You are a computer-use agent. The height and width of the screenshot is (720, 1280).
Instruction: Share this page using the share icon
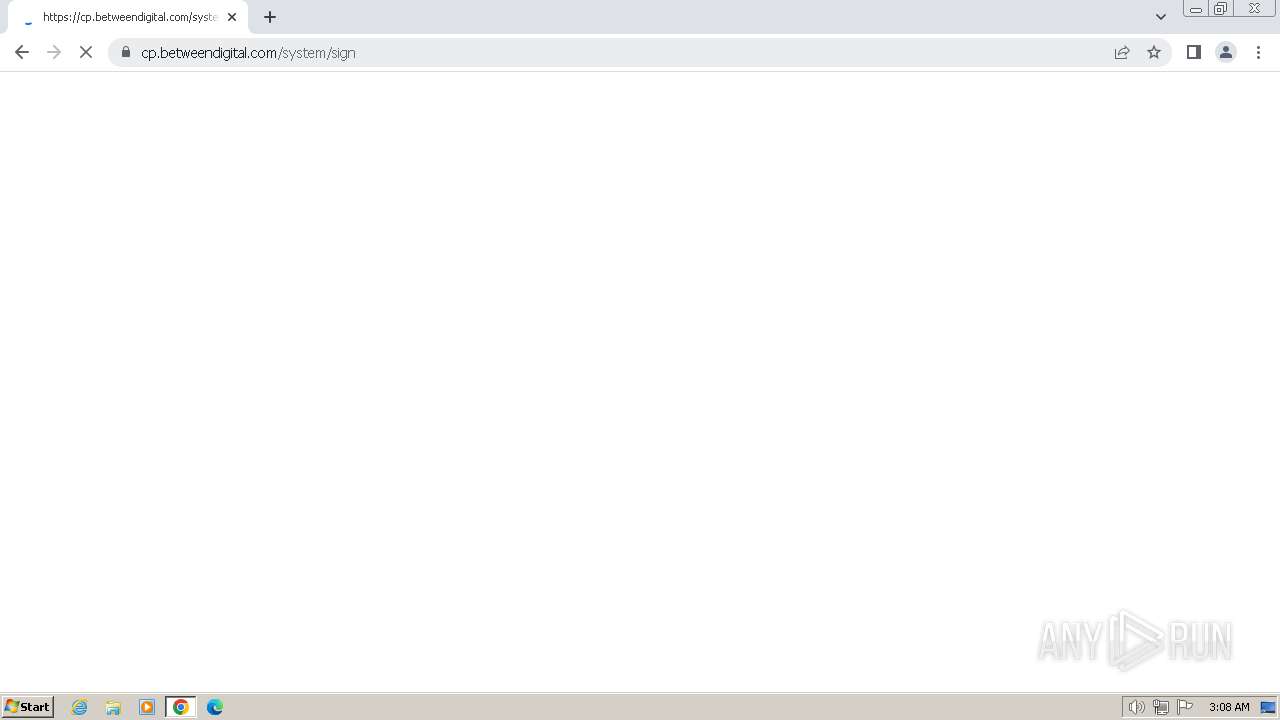pos(1122,52)
